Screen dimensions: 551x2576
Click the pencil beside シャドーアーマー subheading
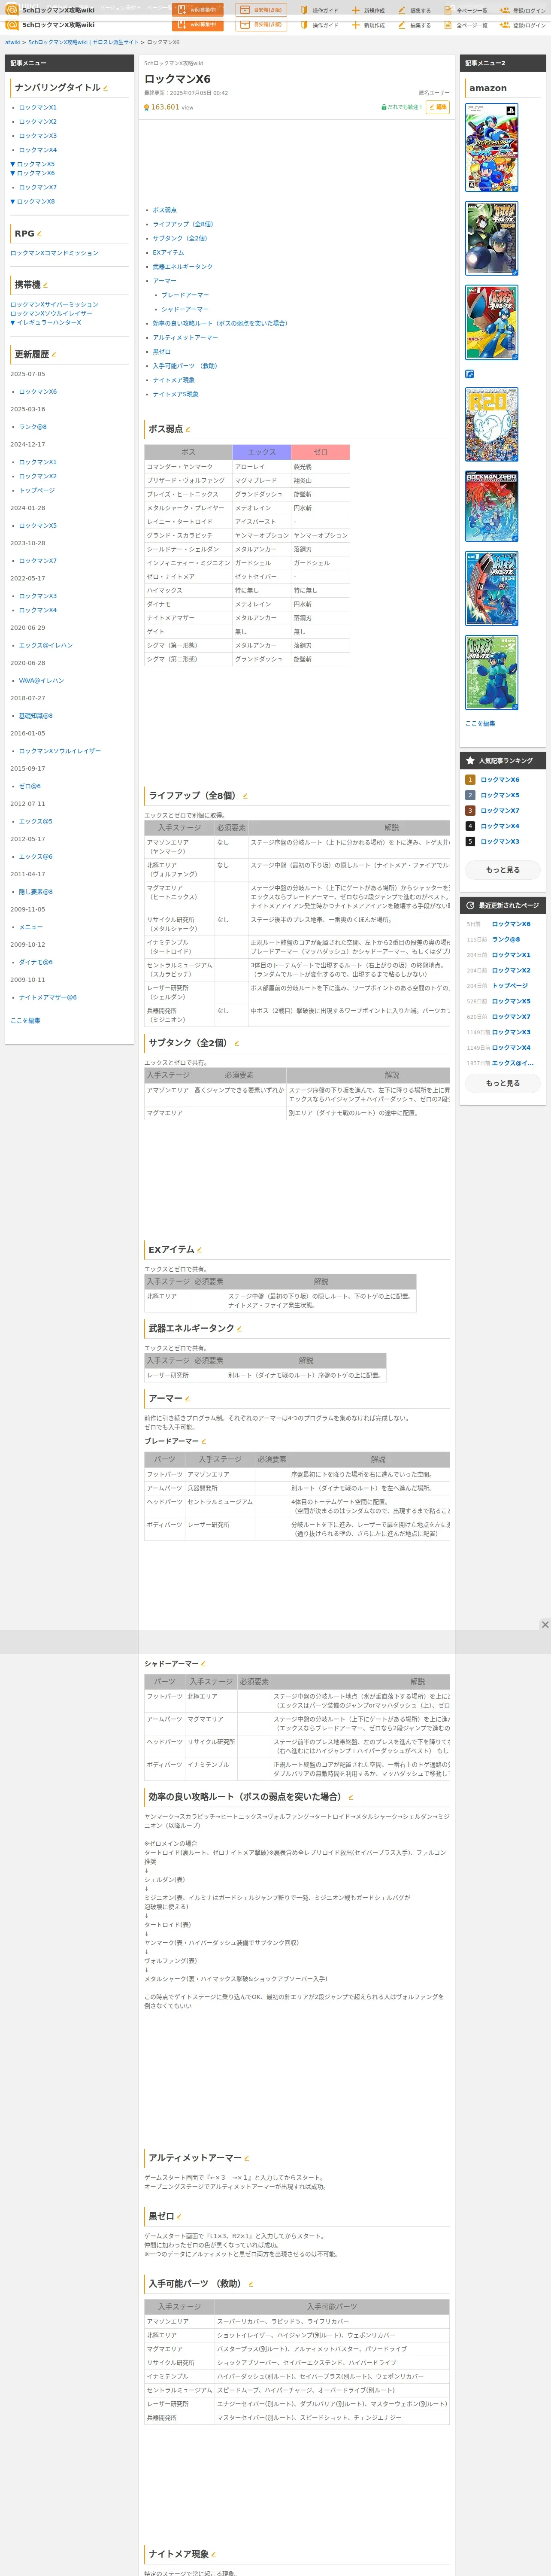point(204,1664)
